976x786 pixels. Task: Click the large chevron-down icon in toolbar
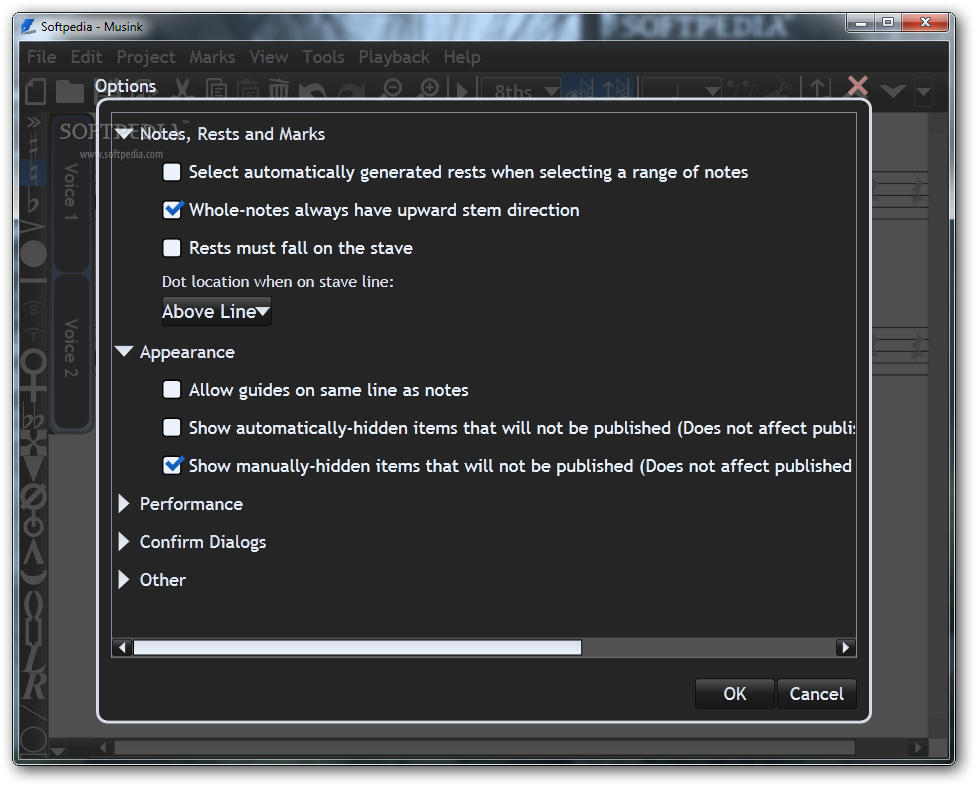coord(893,91)
